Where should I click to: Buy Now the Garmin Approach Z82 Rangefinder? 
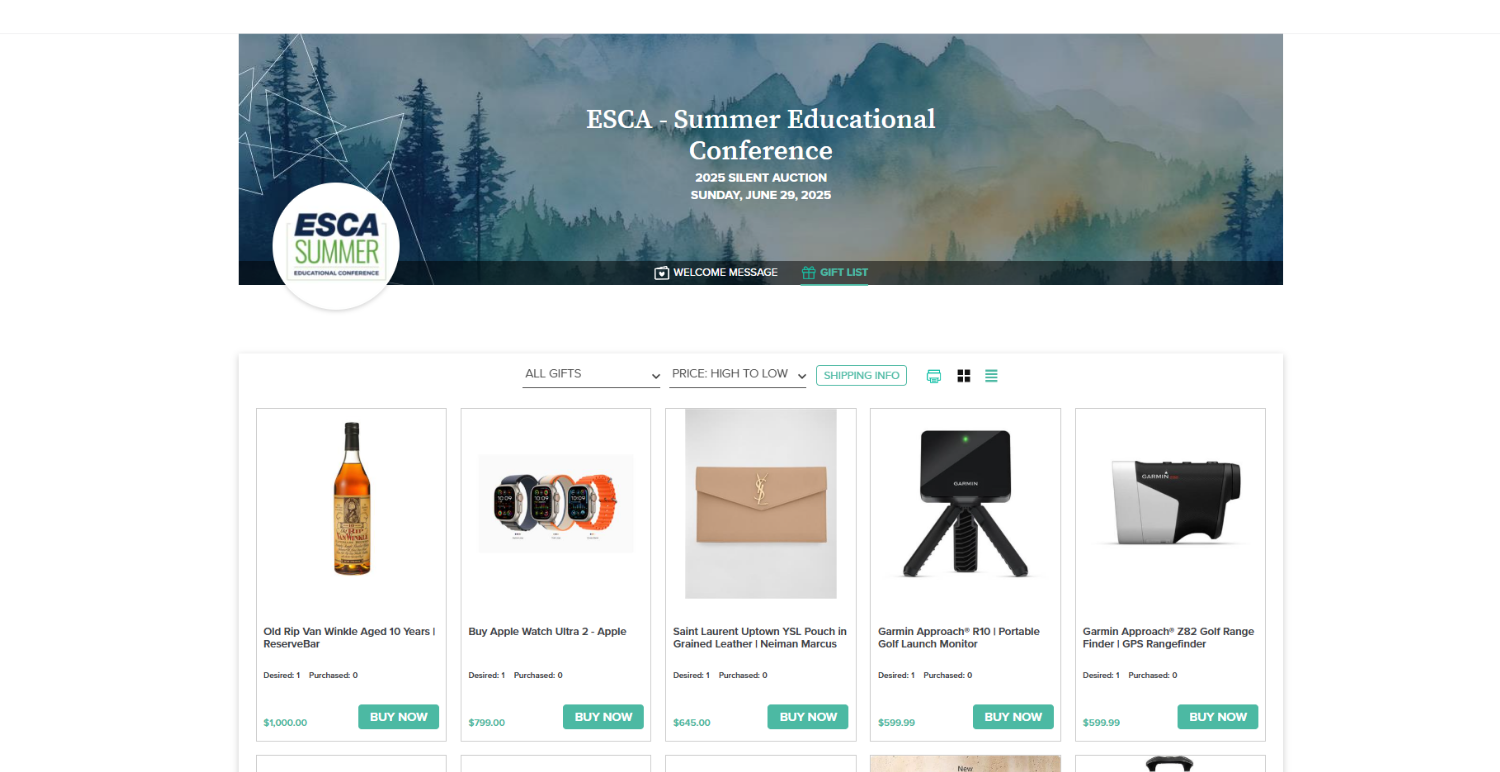(1218, 717)
